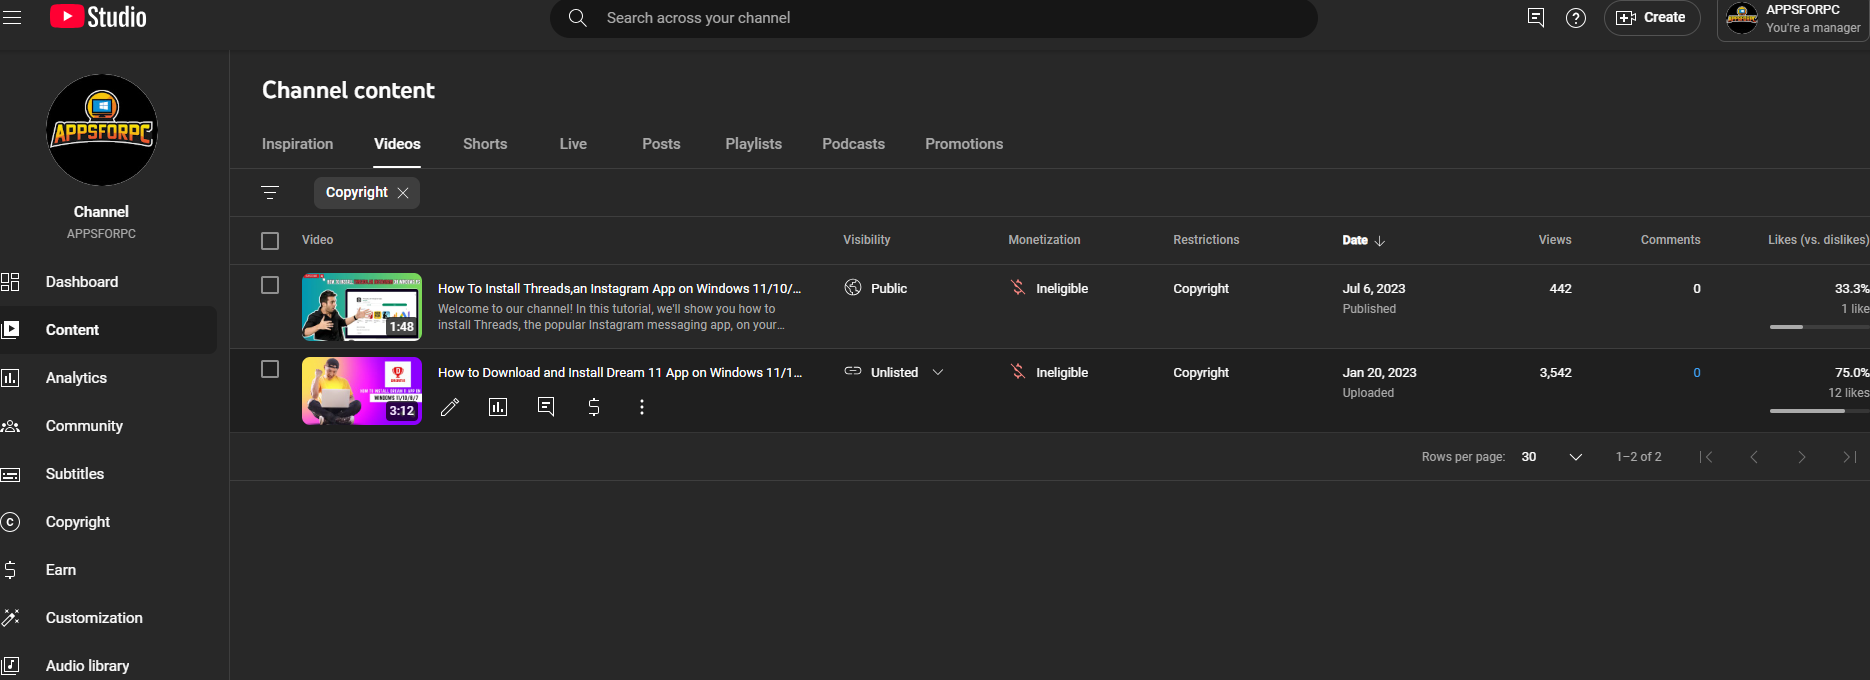Open Content in the sidebar
The image size is (1870, 680).
[x=108, y=330]
